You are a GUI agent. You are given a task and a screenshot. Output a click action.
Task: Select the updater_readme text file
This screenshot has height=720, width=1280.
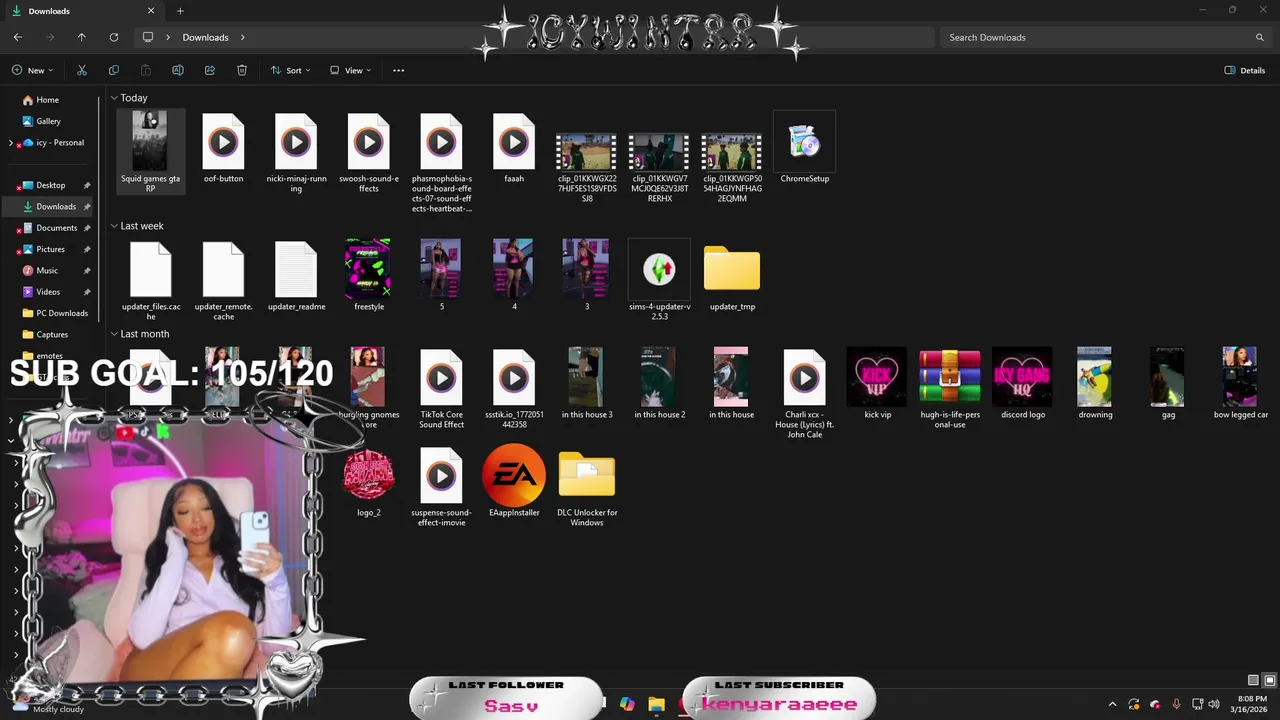click(296, 276)
